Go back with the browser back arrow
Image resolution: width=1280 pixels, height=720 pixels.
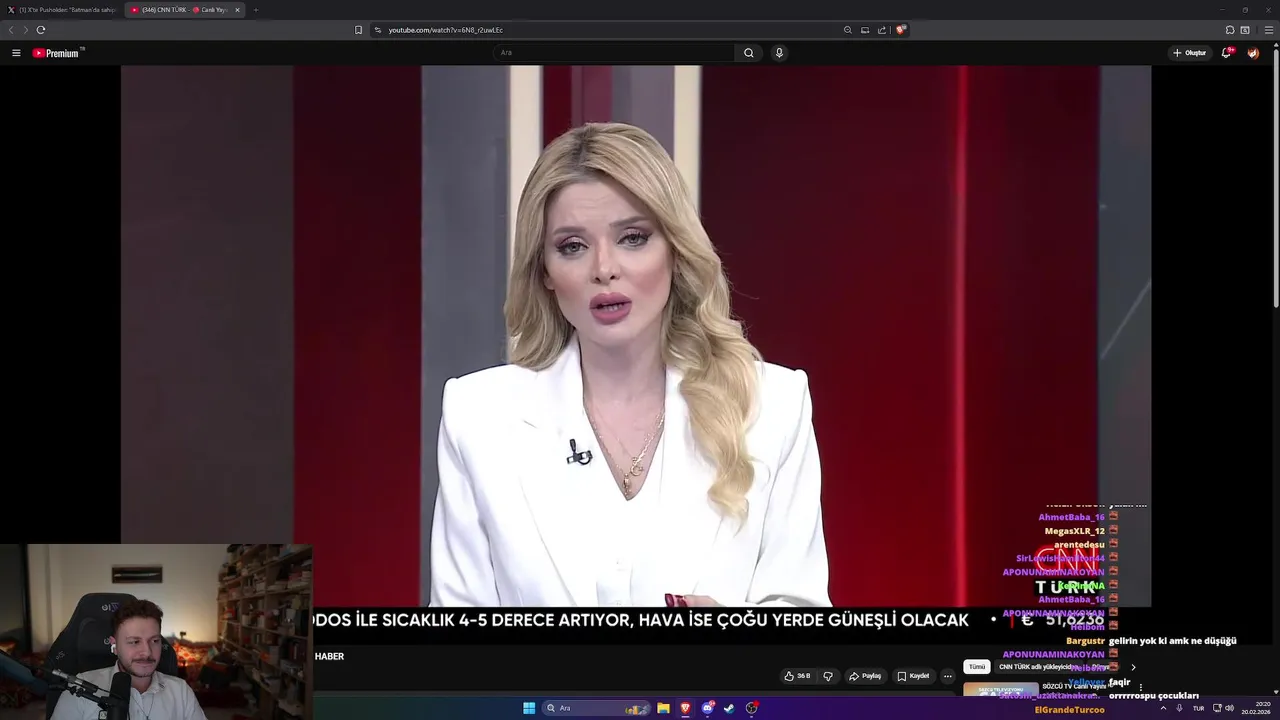coord(11,30)
